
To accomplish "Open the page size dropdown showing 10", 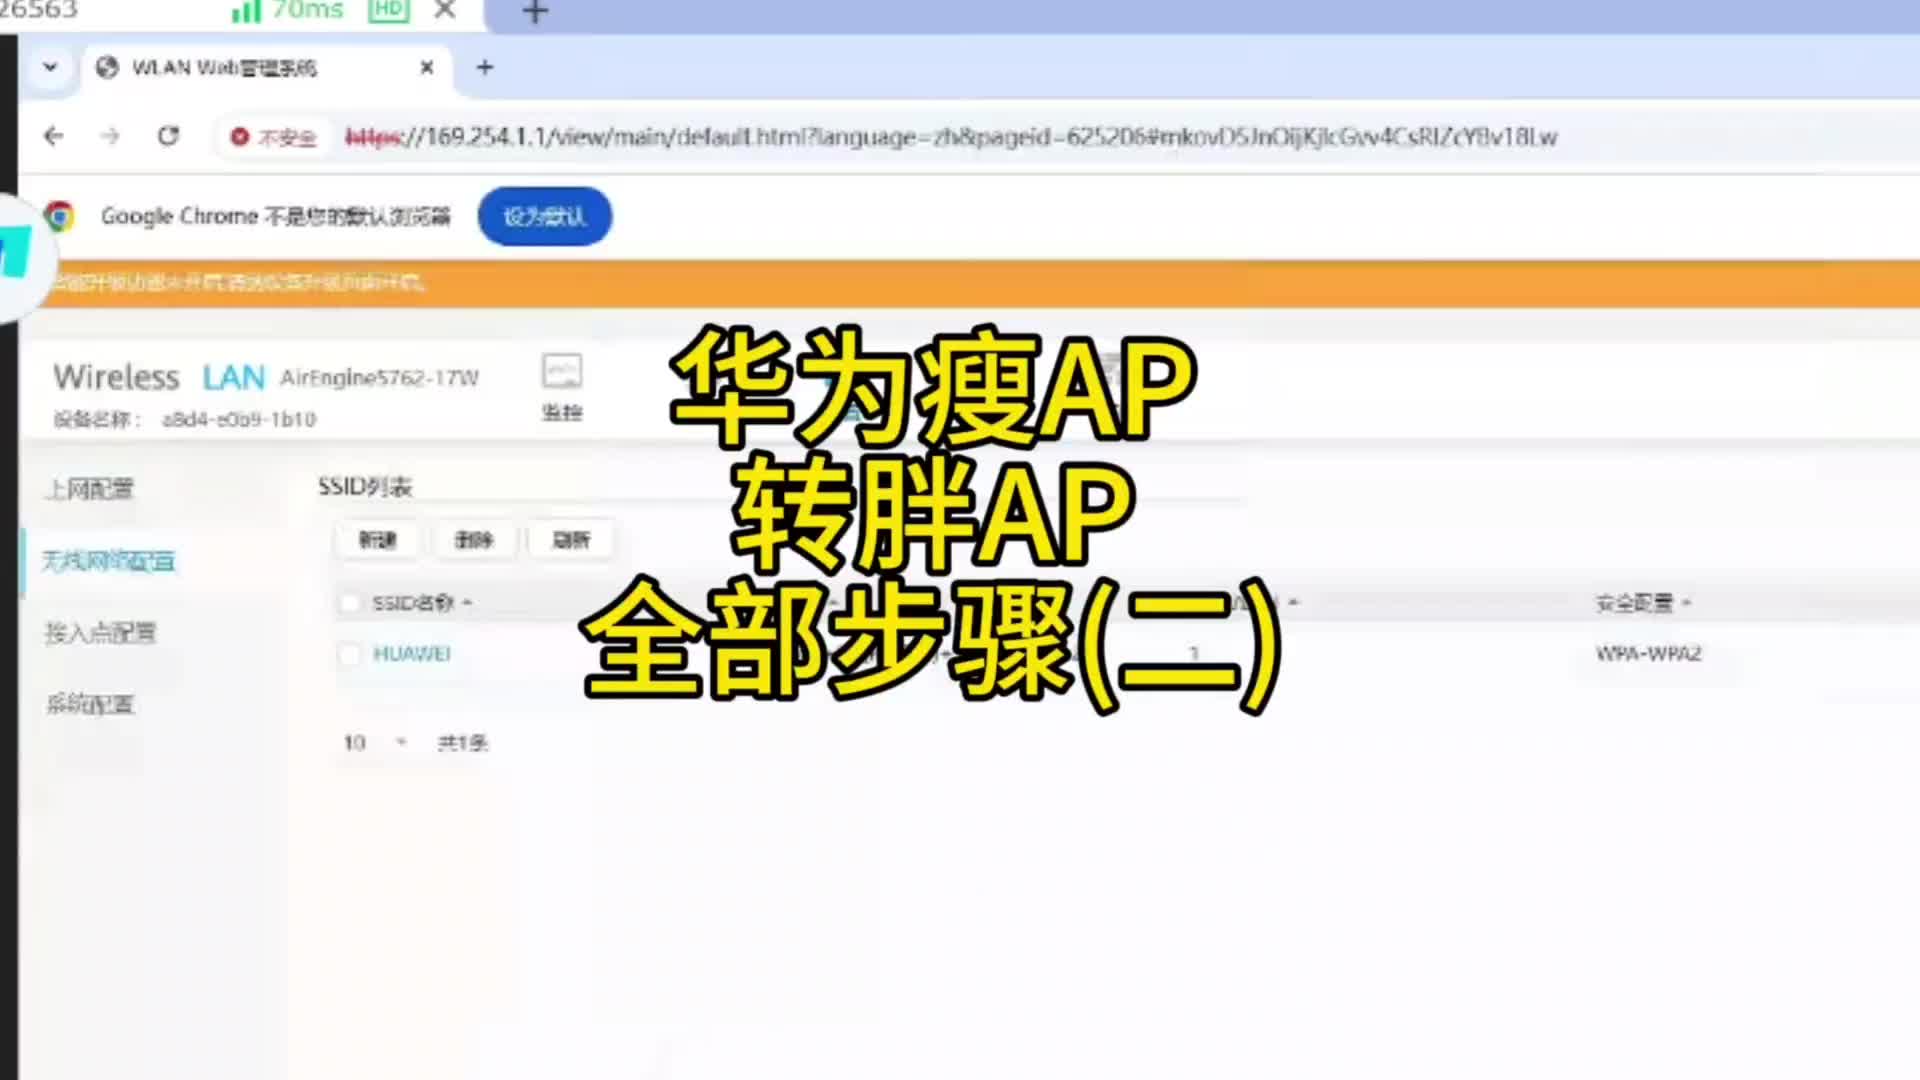I will [x=378, y=742].
